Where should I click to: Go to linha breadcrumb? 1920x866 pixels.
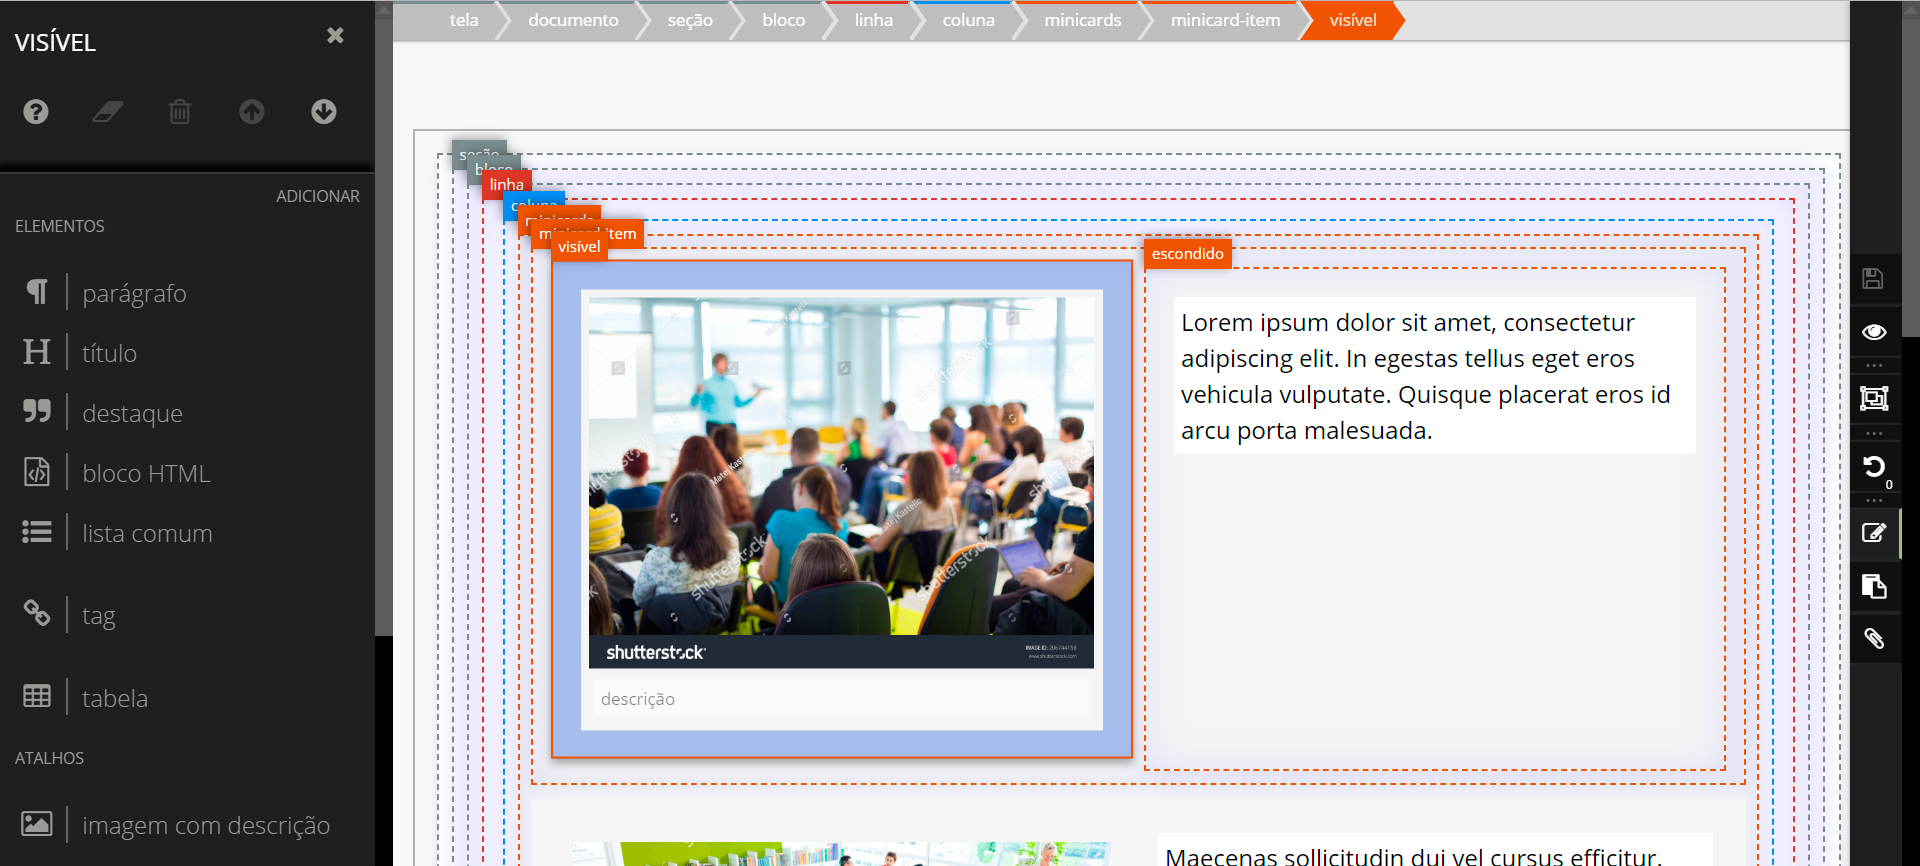click(873, 20)
